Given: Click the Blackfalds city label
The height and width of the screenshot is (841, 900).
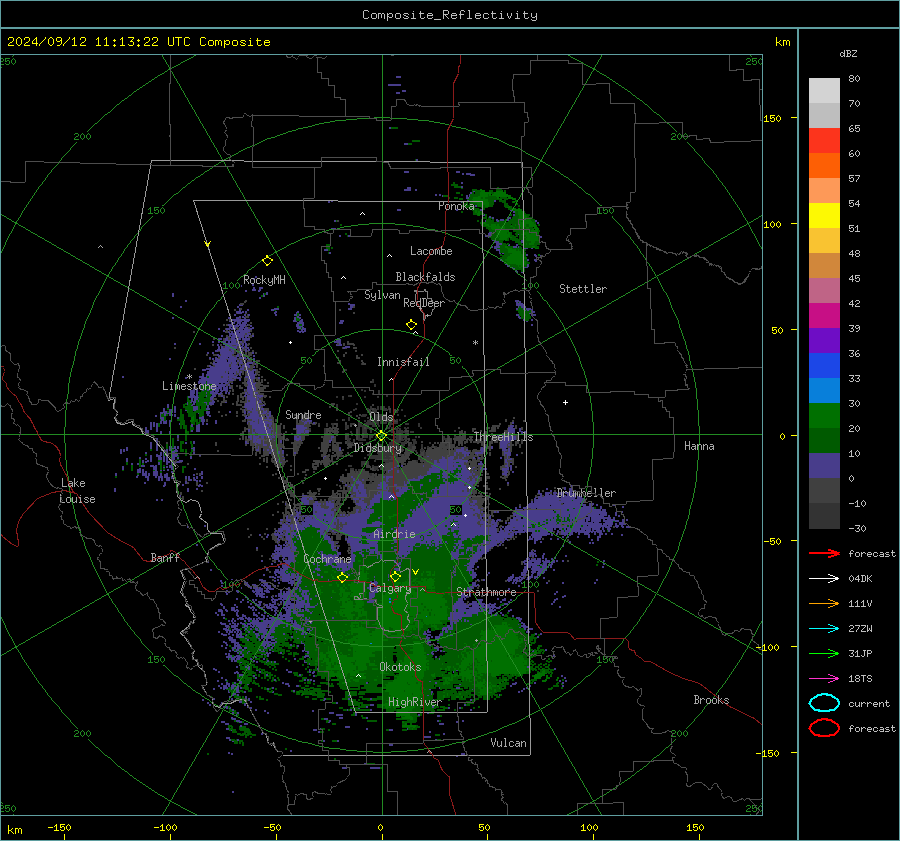Looking at the screenshot, I should [425, 277].
